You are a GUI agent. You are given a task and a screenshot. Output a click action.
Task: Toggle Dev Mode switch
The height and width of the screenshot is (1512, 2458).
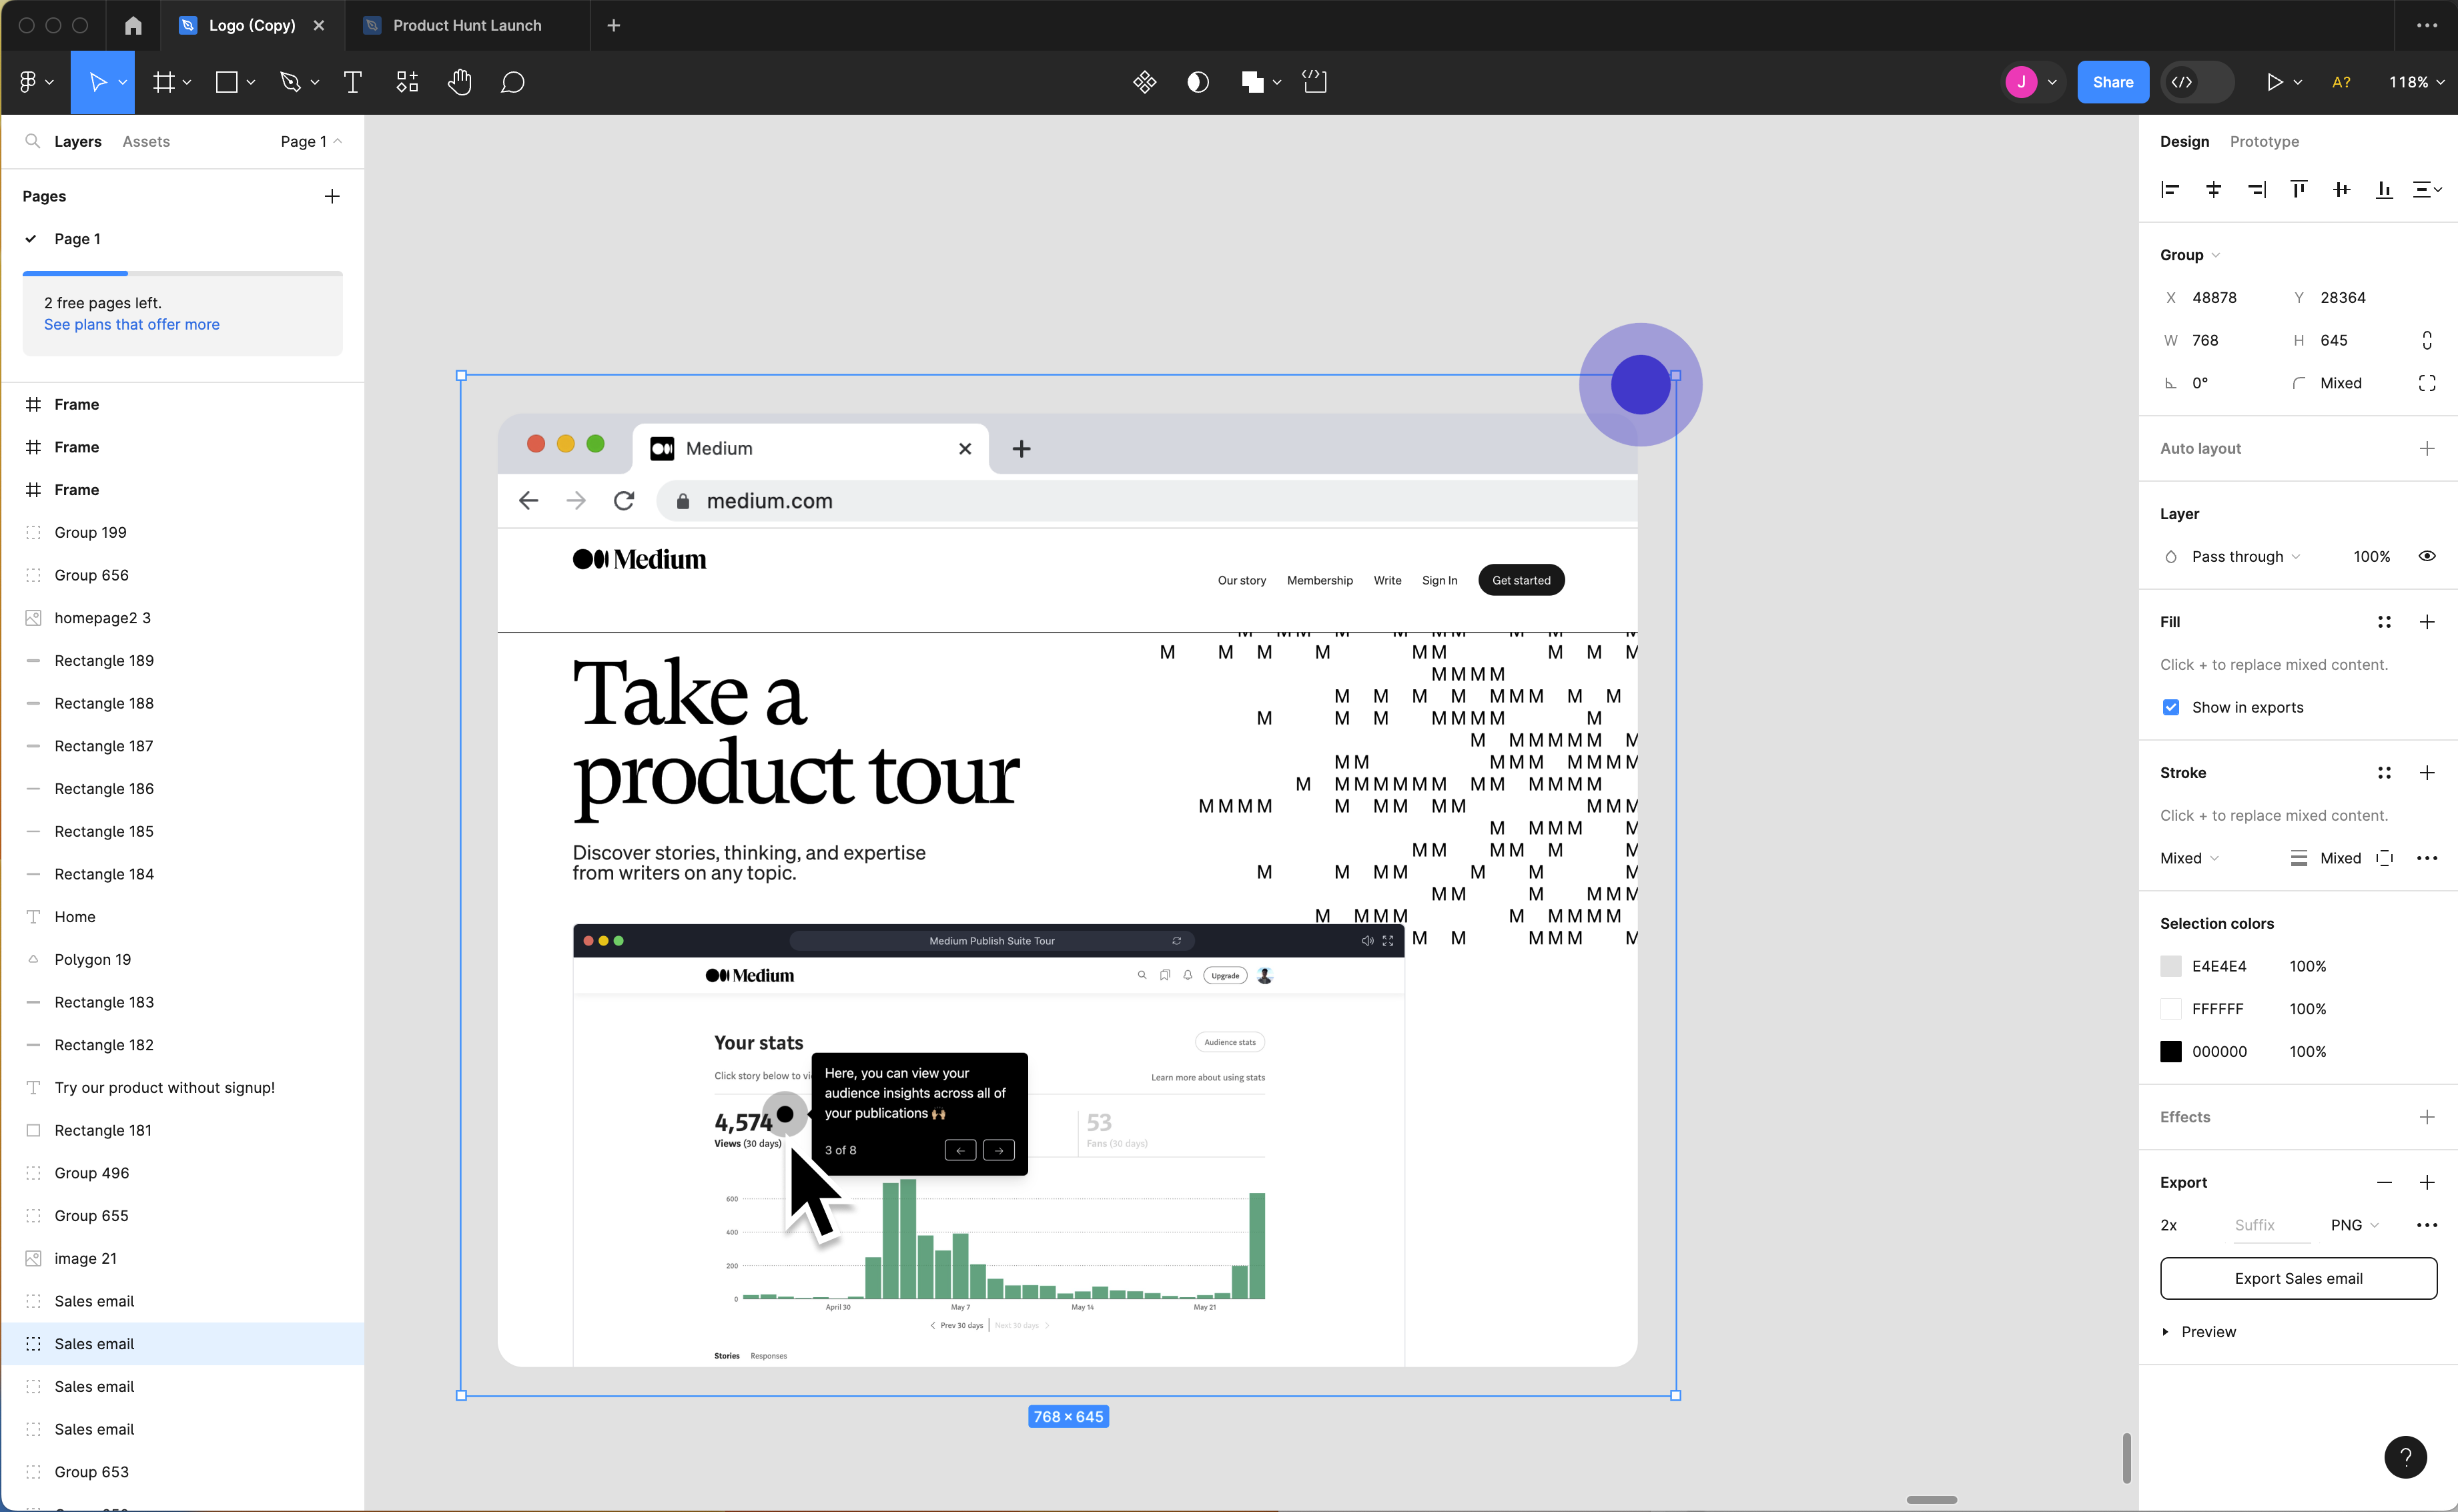pos(2197,82)
